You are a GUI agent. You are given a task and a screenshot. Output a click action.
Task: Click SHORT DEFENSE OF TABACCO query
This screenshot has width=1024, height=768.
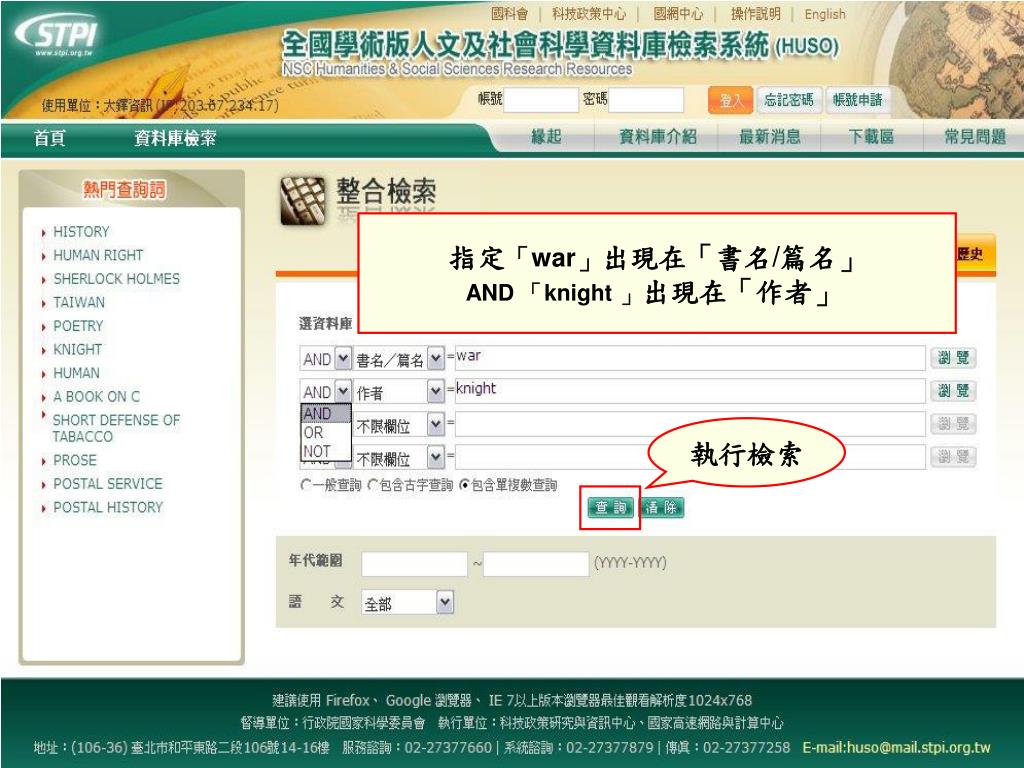[x=116, y=428]
